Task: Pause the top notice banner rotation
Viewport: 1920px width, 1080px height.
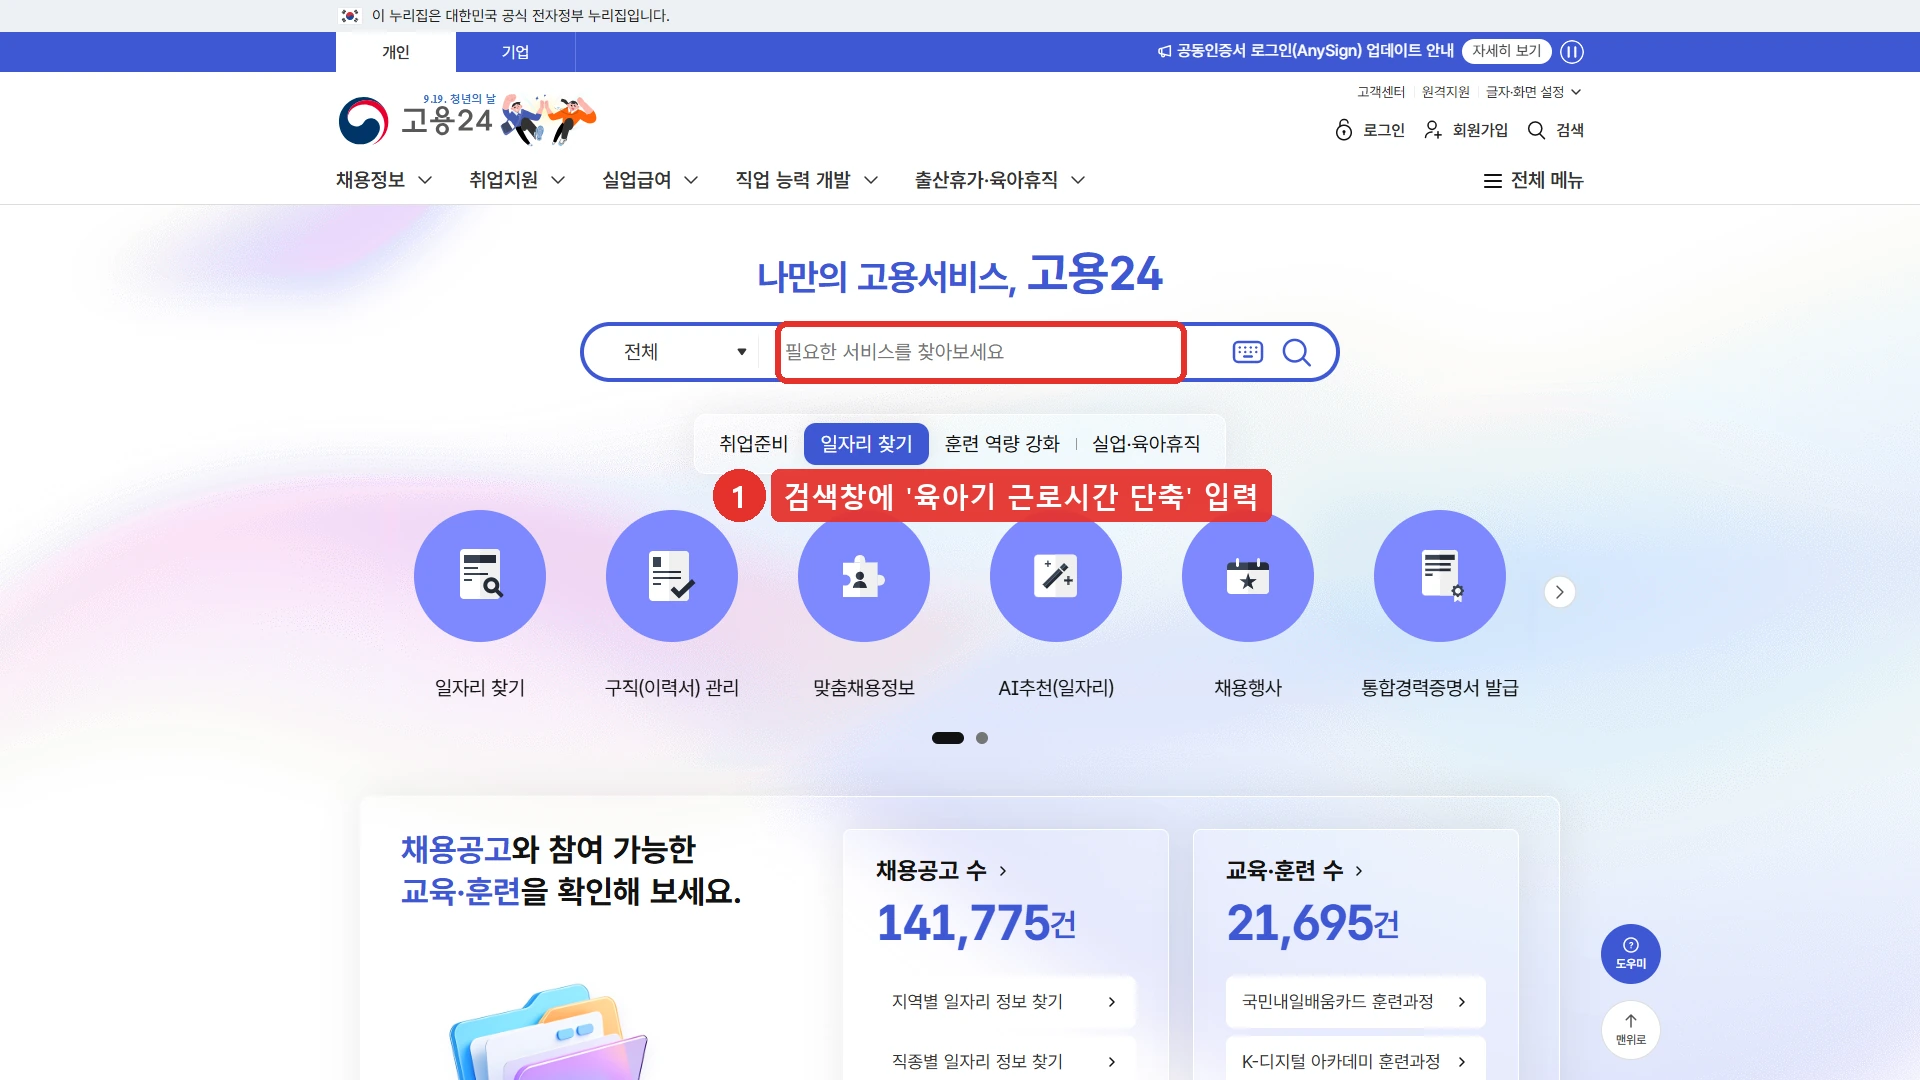Action: pos(1572,51)
